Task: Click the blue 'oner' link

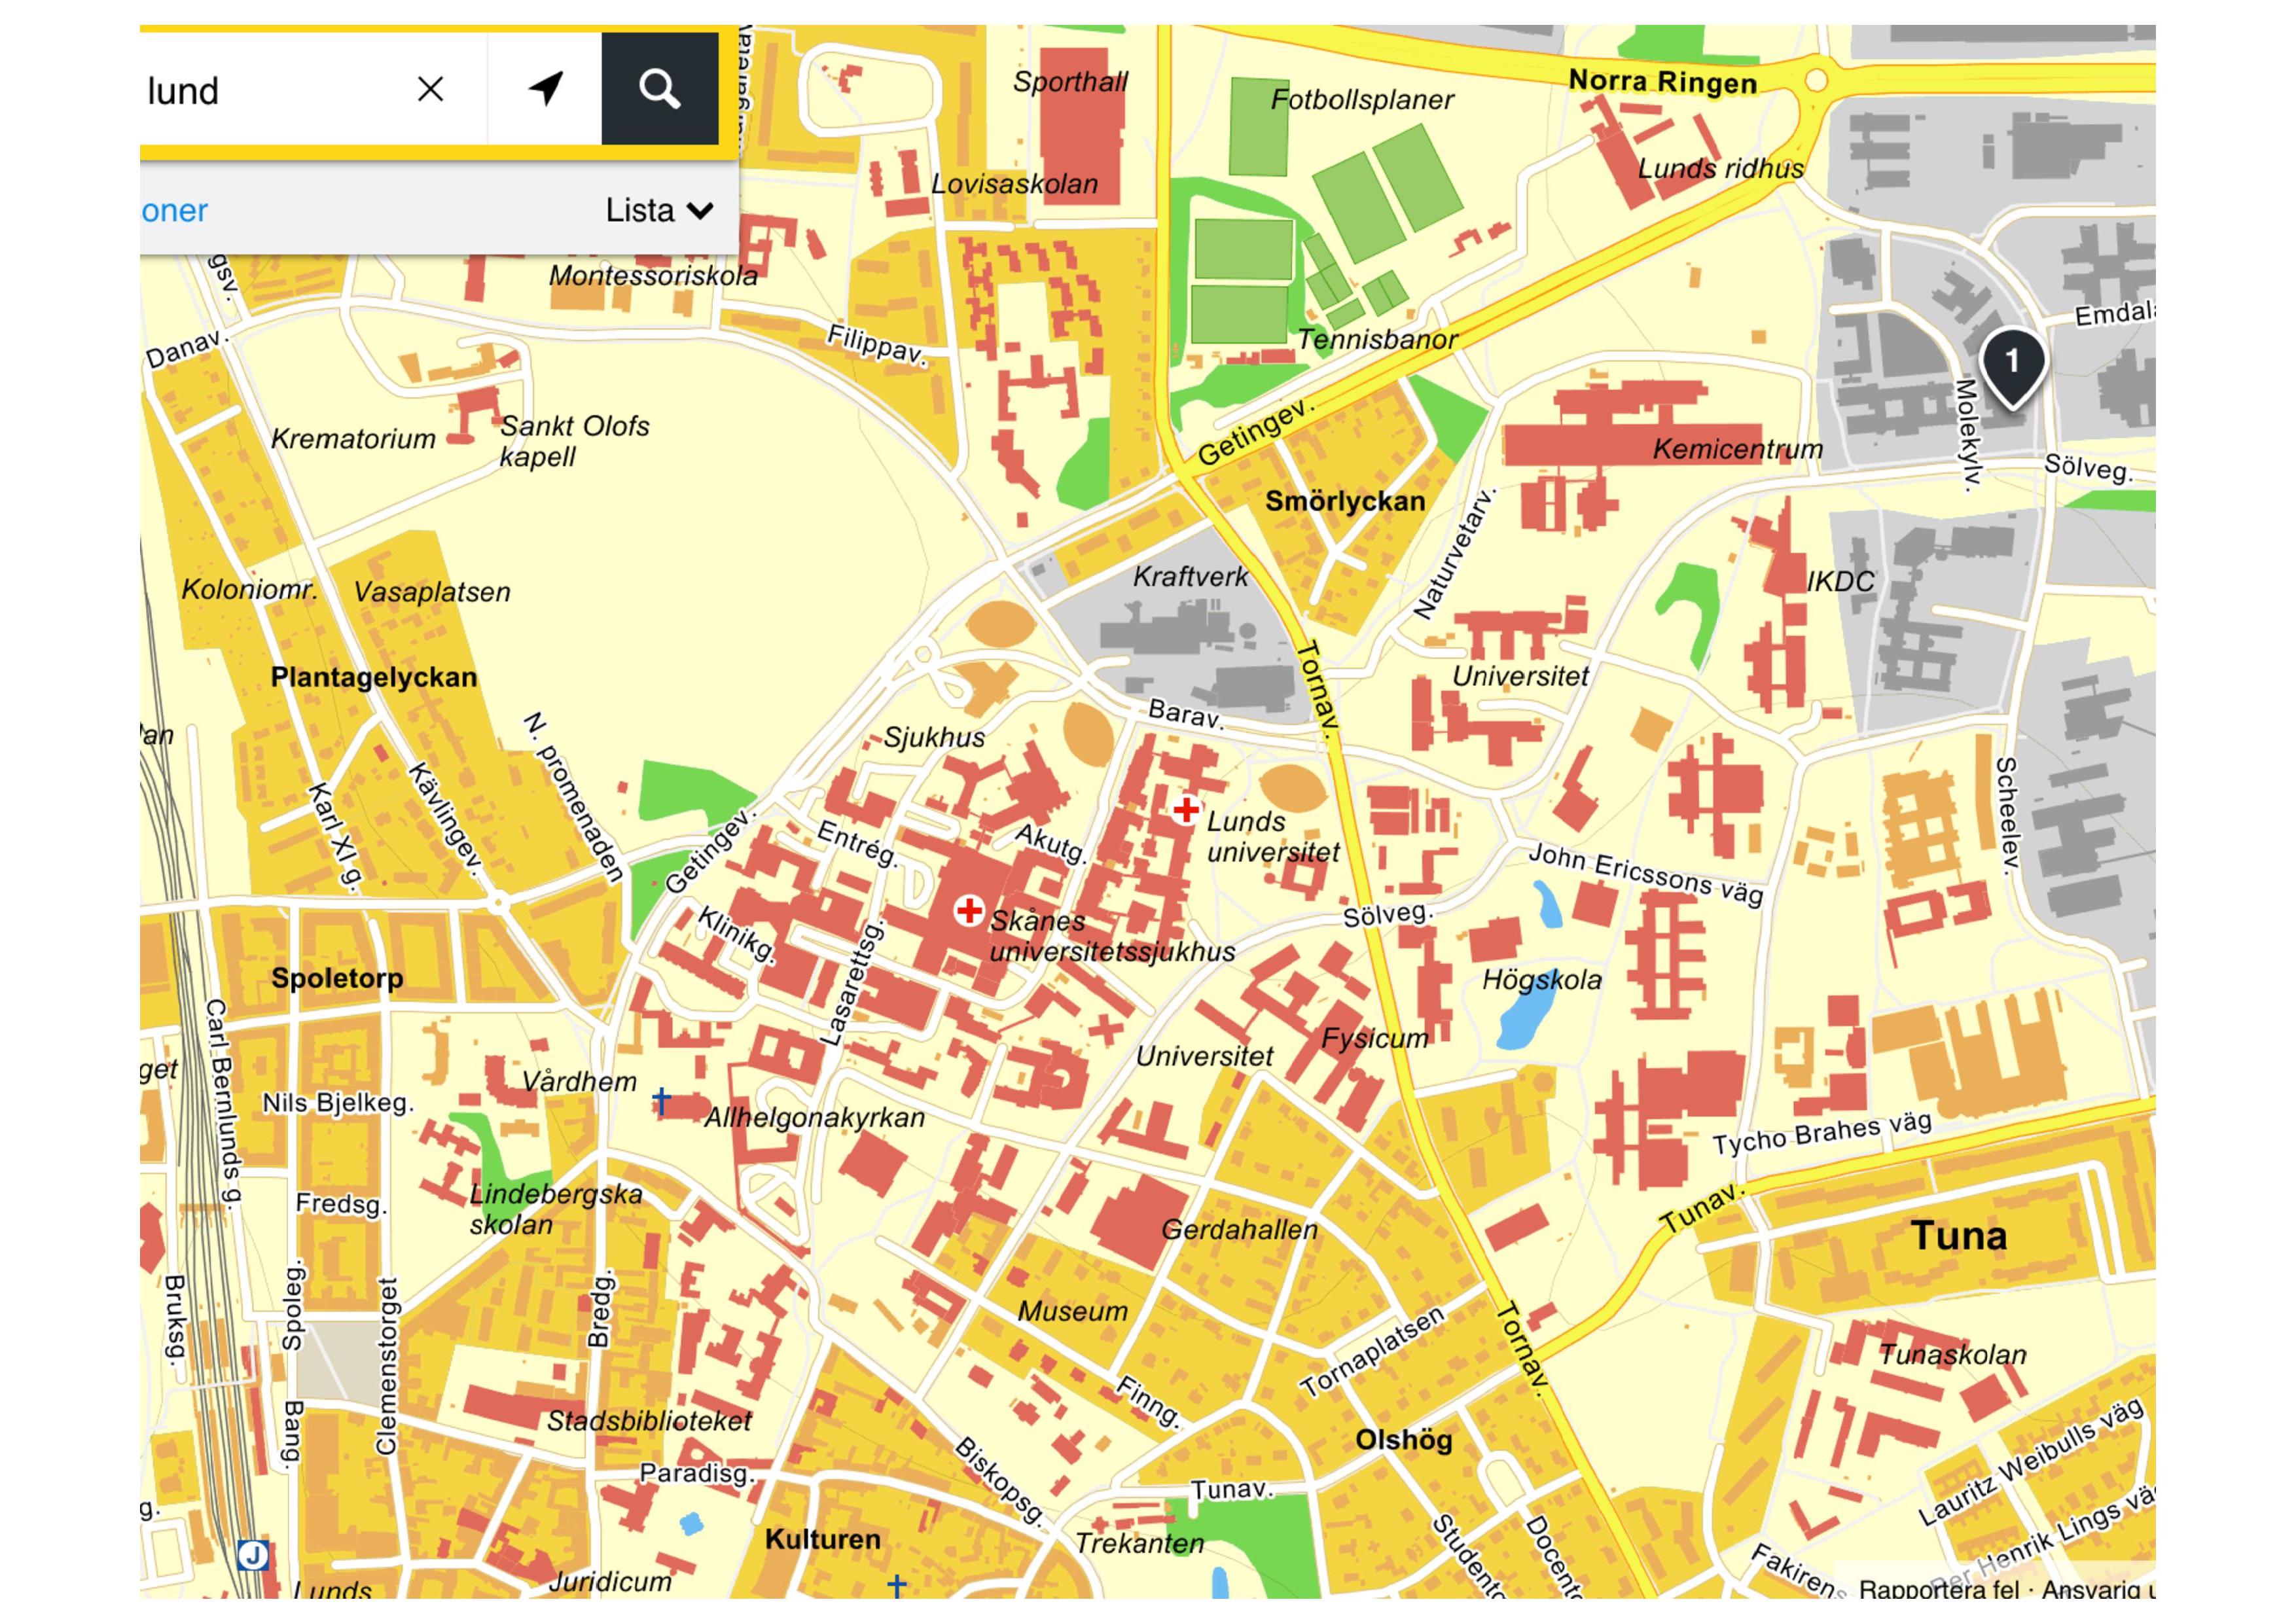Action: pyautogui.click(x=174, y=210)
